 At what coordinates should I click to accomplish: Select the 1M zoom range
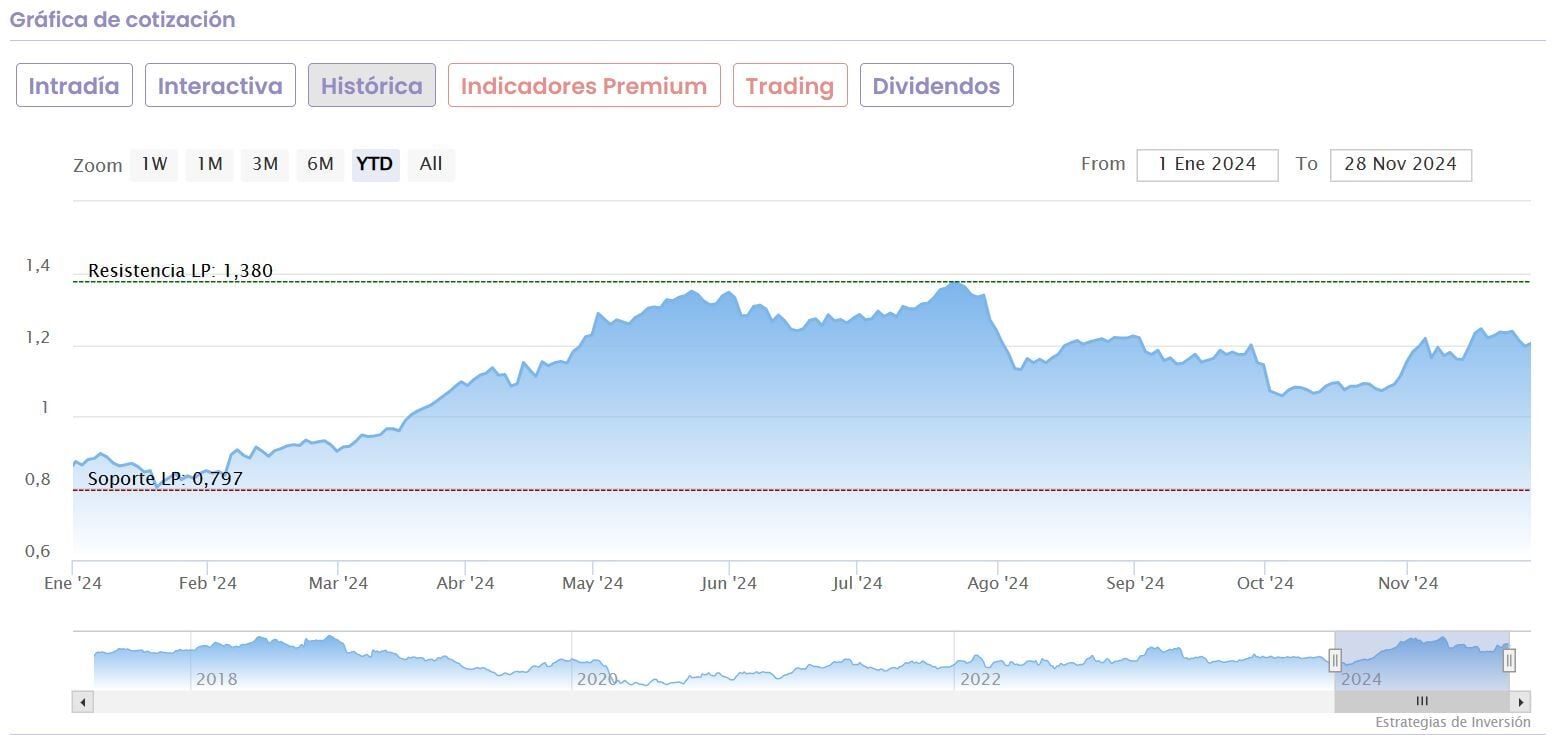(x=210, y=164)
